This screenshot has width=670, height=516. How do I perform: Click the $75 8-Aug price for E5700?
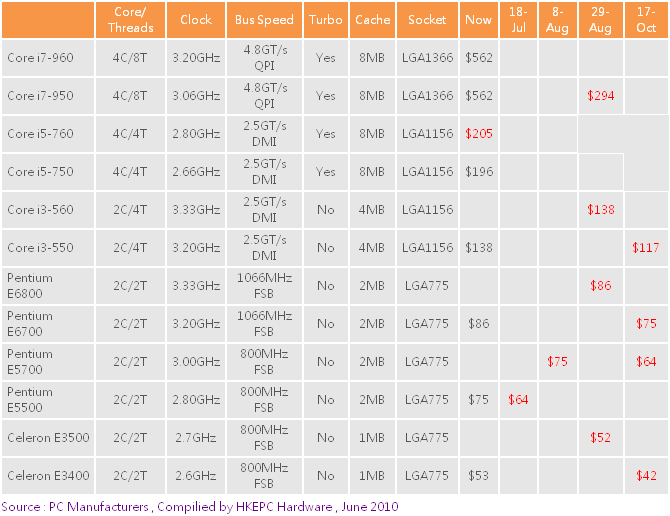[x=557, y=362]
